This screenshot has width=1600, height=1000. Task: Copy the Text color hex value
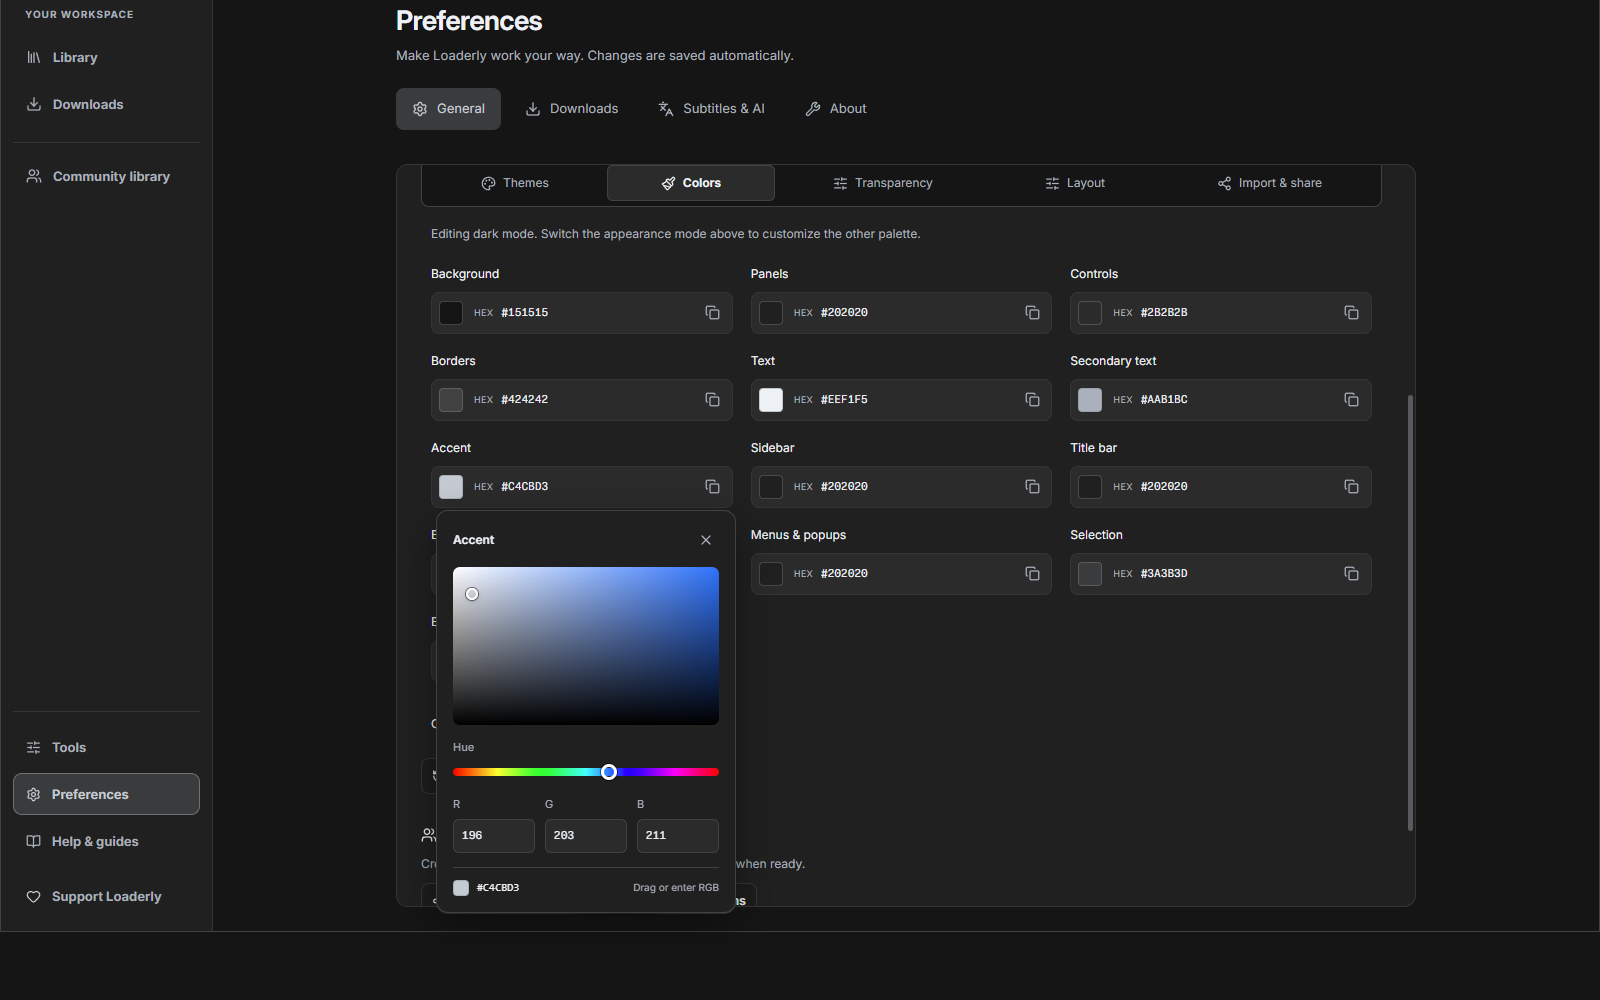(x=1032, y=400)
